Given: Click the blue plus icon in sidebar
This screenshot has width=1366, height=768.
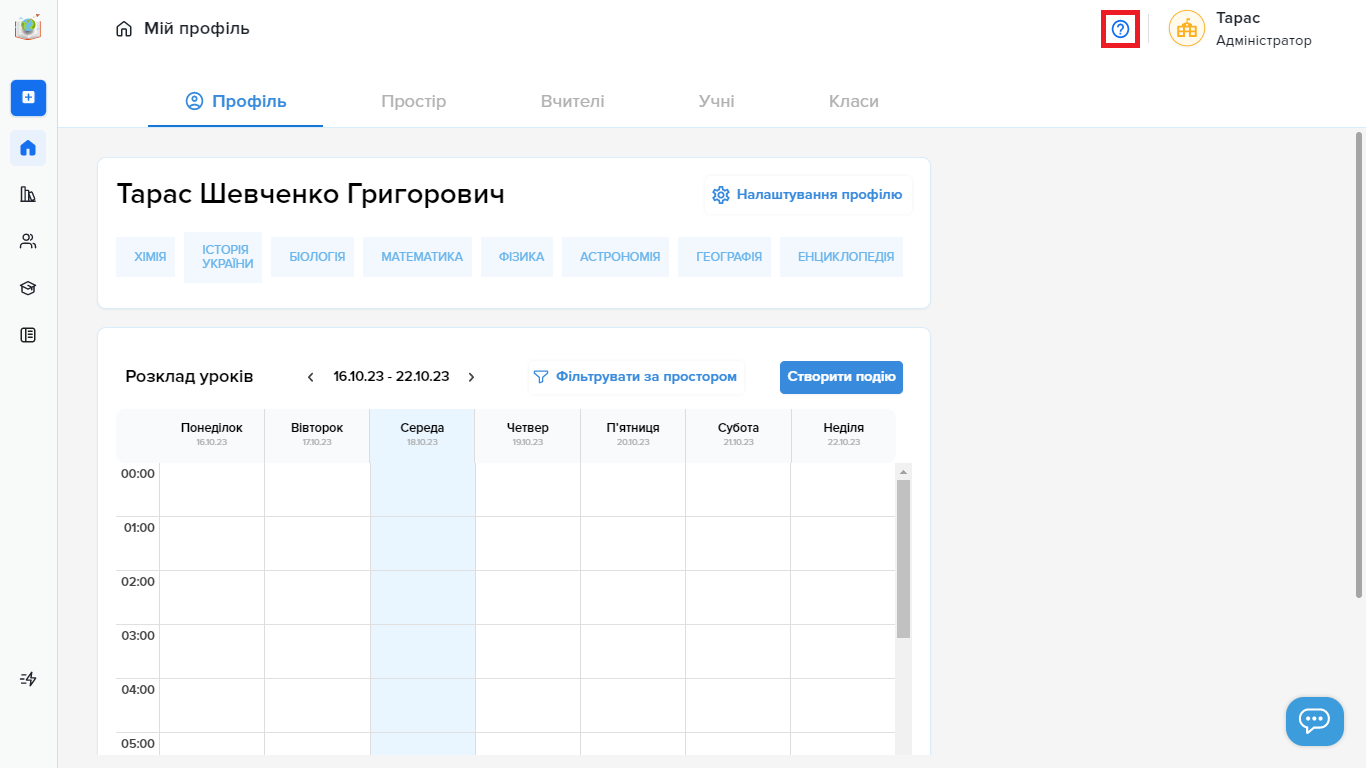Looking at the screenshot, I should click(28, 97).
